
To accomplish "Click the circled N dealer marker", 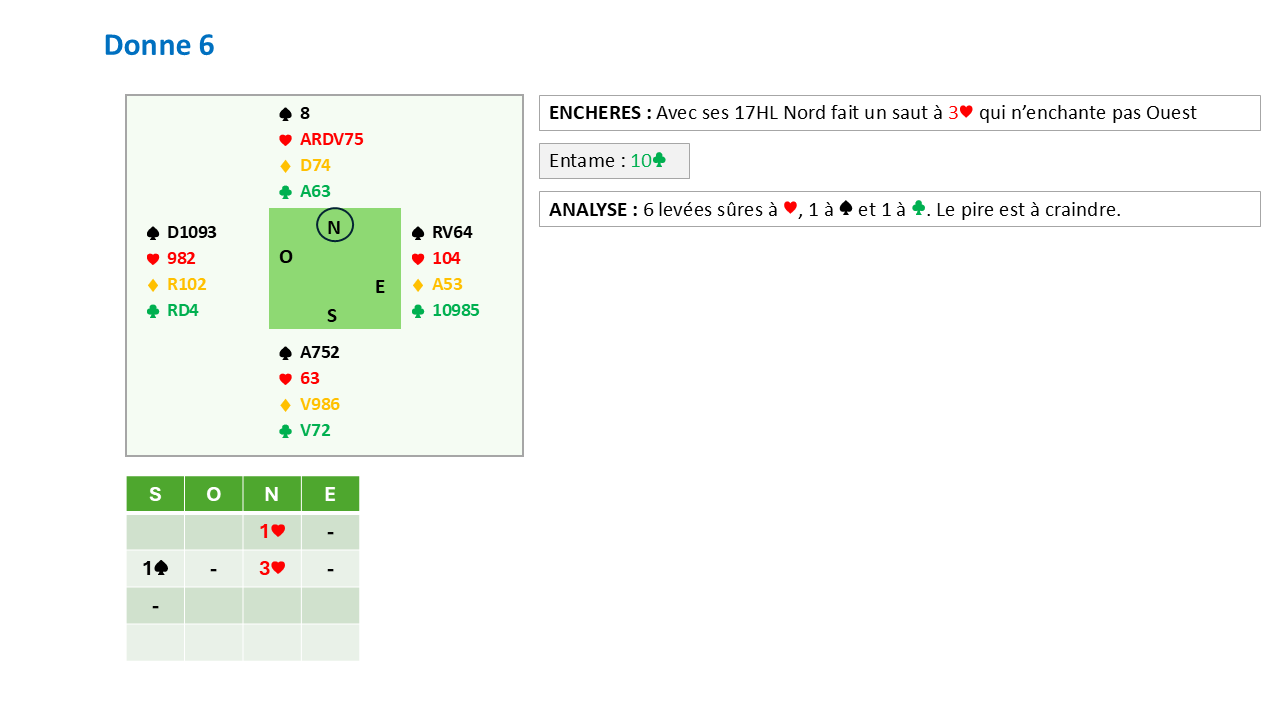I will click(x=334, y=227).
